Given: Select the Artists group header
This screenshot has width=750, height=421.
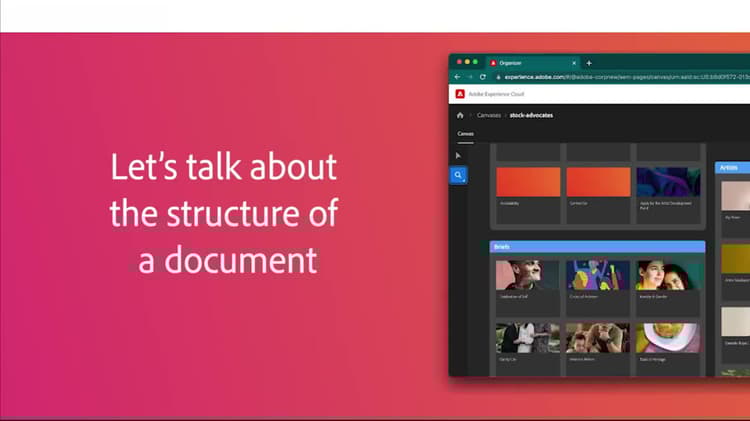Looking at the screenshot, I should (x=732, y=167).
